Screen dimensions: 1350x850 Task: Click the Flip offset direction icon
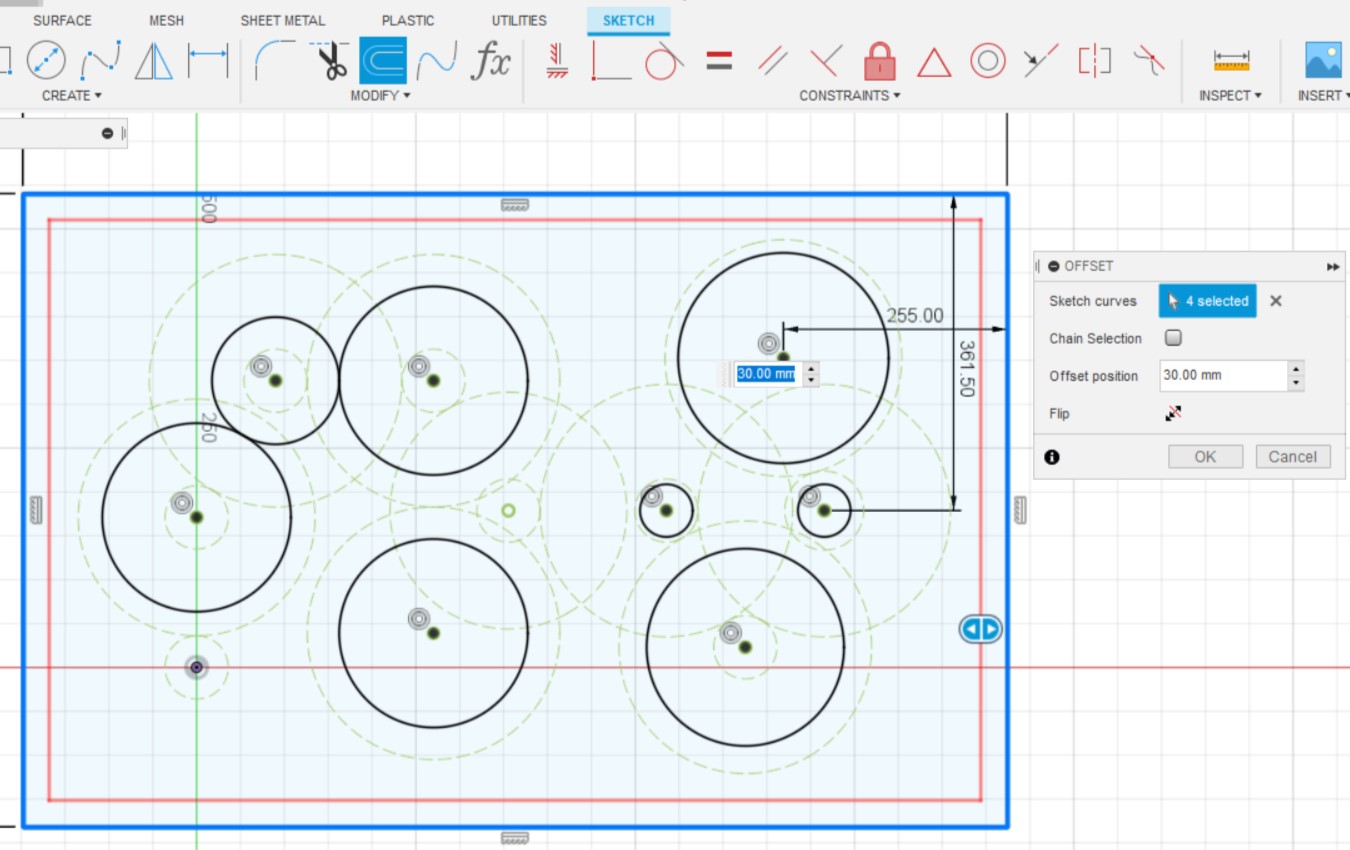coord(1173,413)
